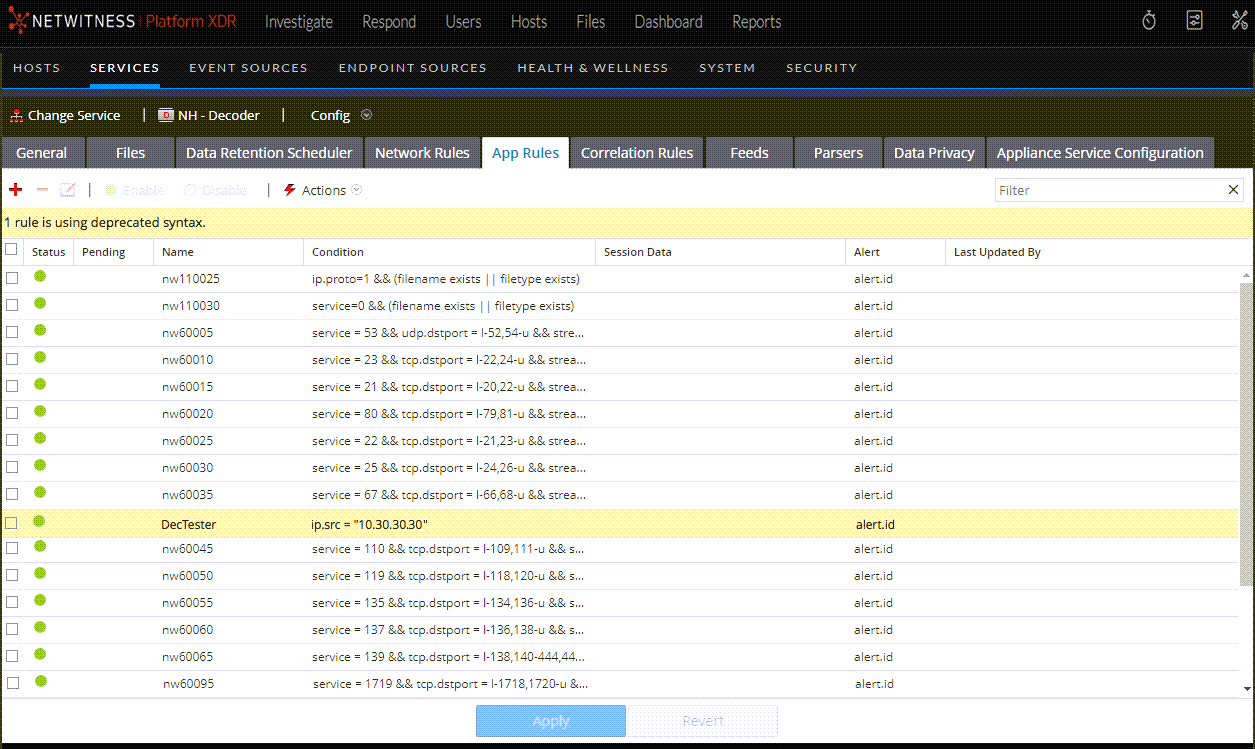Click inside the Filter text field

point(1108,190)
